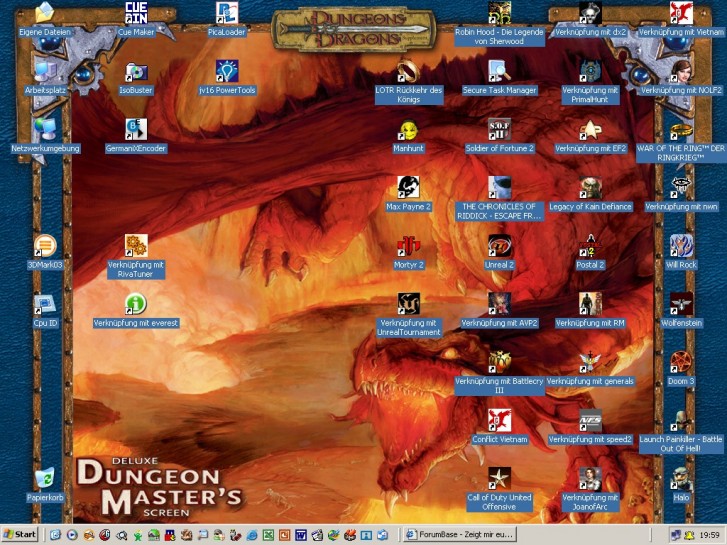
Task: Select the Verknüpfung mit AVP2 shortcut
Action: (499, 304)
